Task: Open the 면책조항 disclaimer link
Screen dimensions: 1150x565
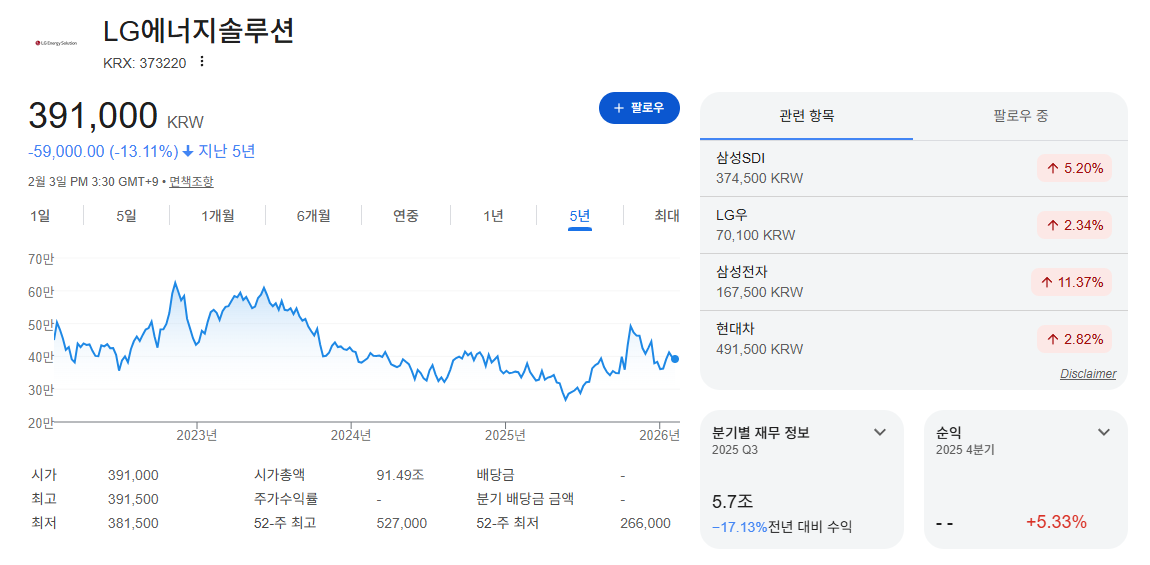Action: coord(191,181)
